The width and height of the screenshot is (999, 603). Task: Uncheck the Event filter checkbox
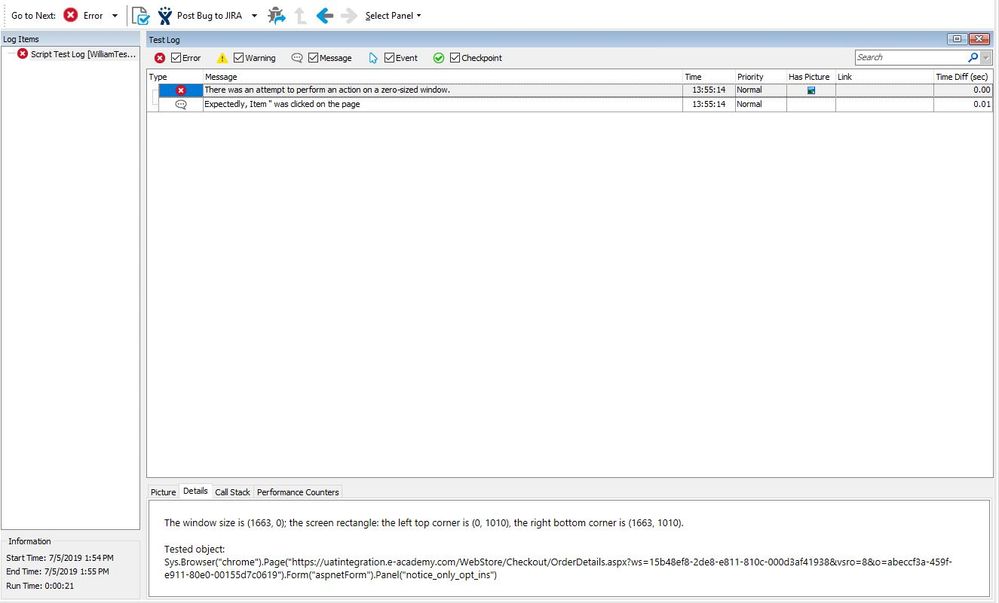pyautogui.click(x=389, y=57)
